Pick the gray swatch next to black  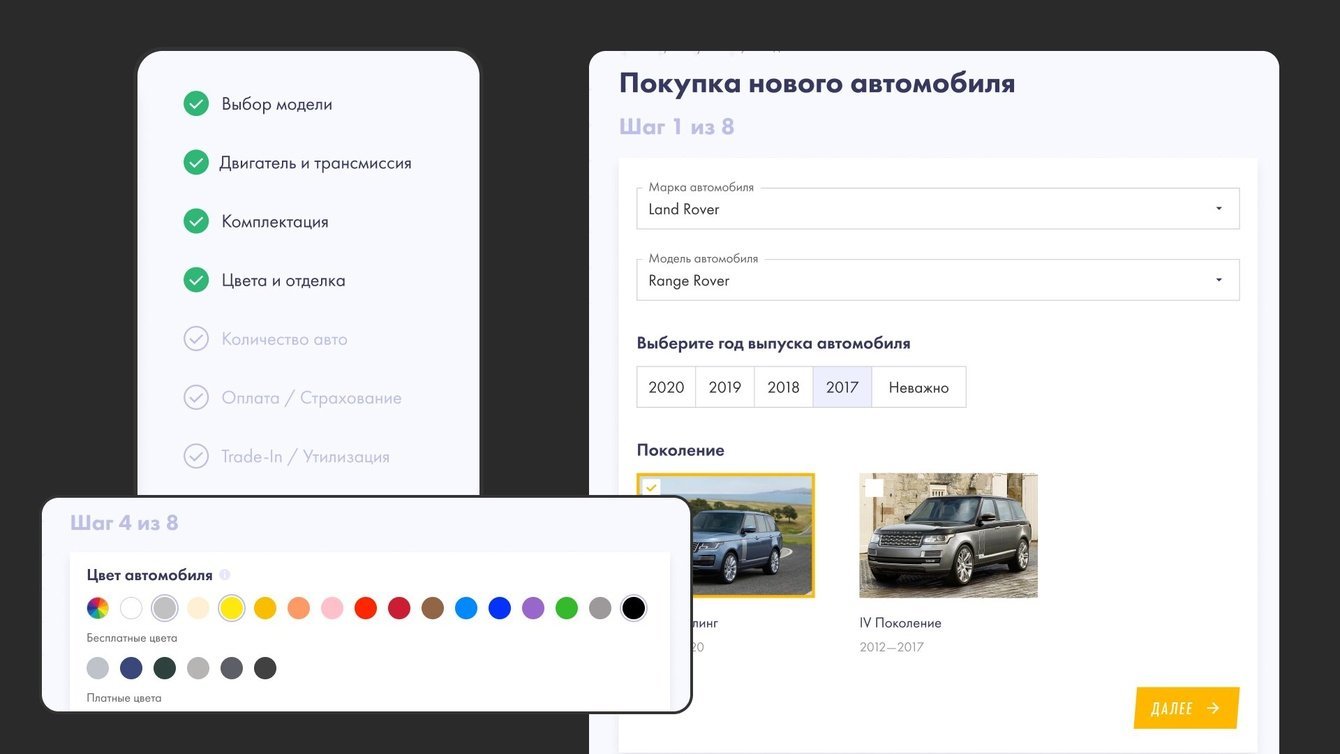point(600,608)
